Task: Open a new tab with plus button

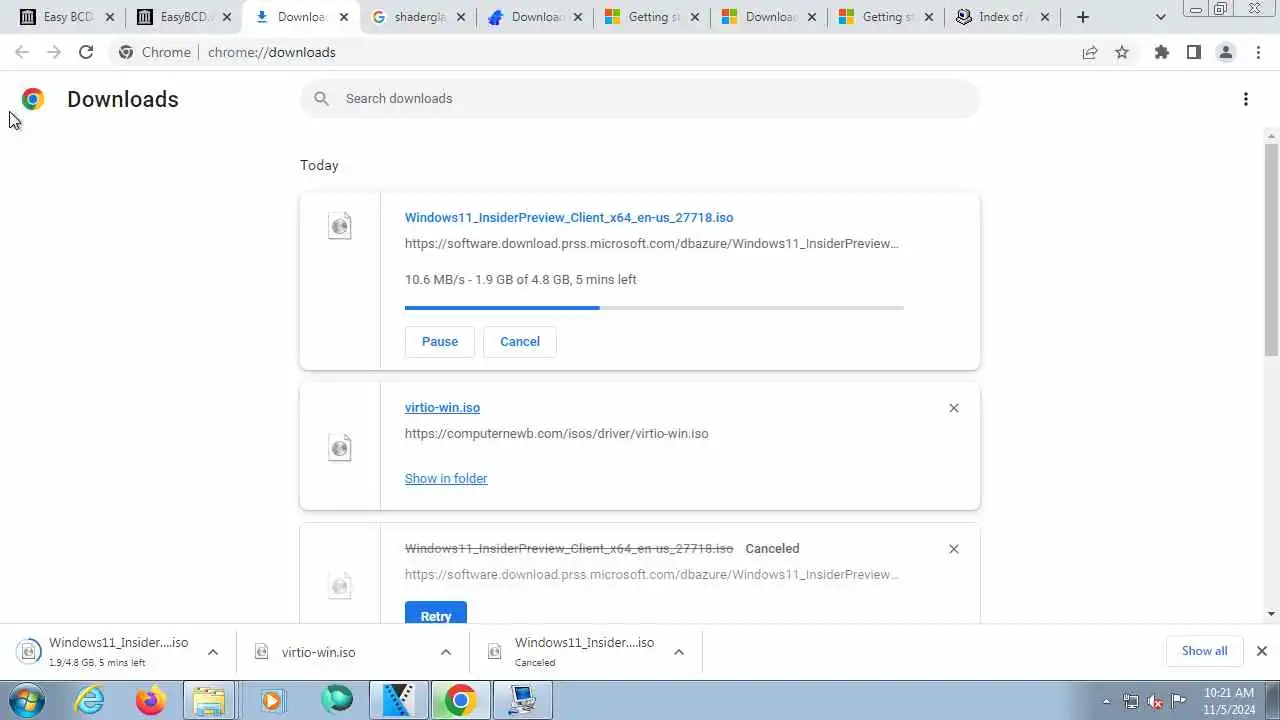Action: pos(1083,17)
